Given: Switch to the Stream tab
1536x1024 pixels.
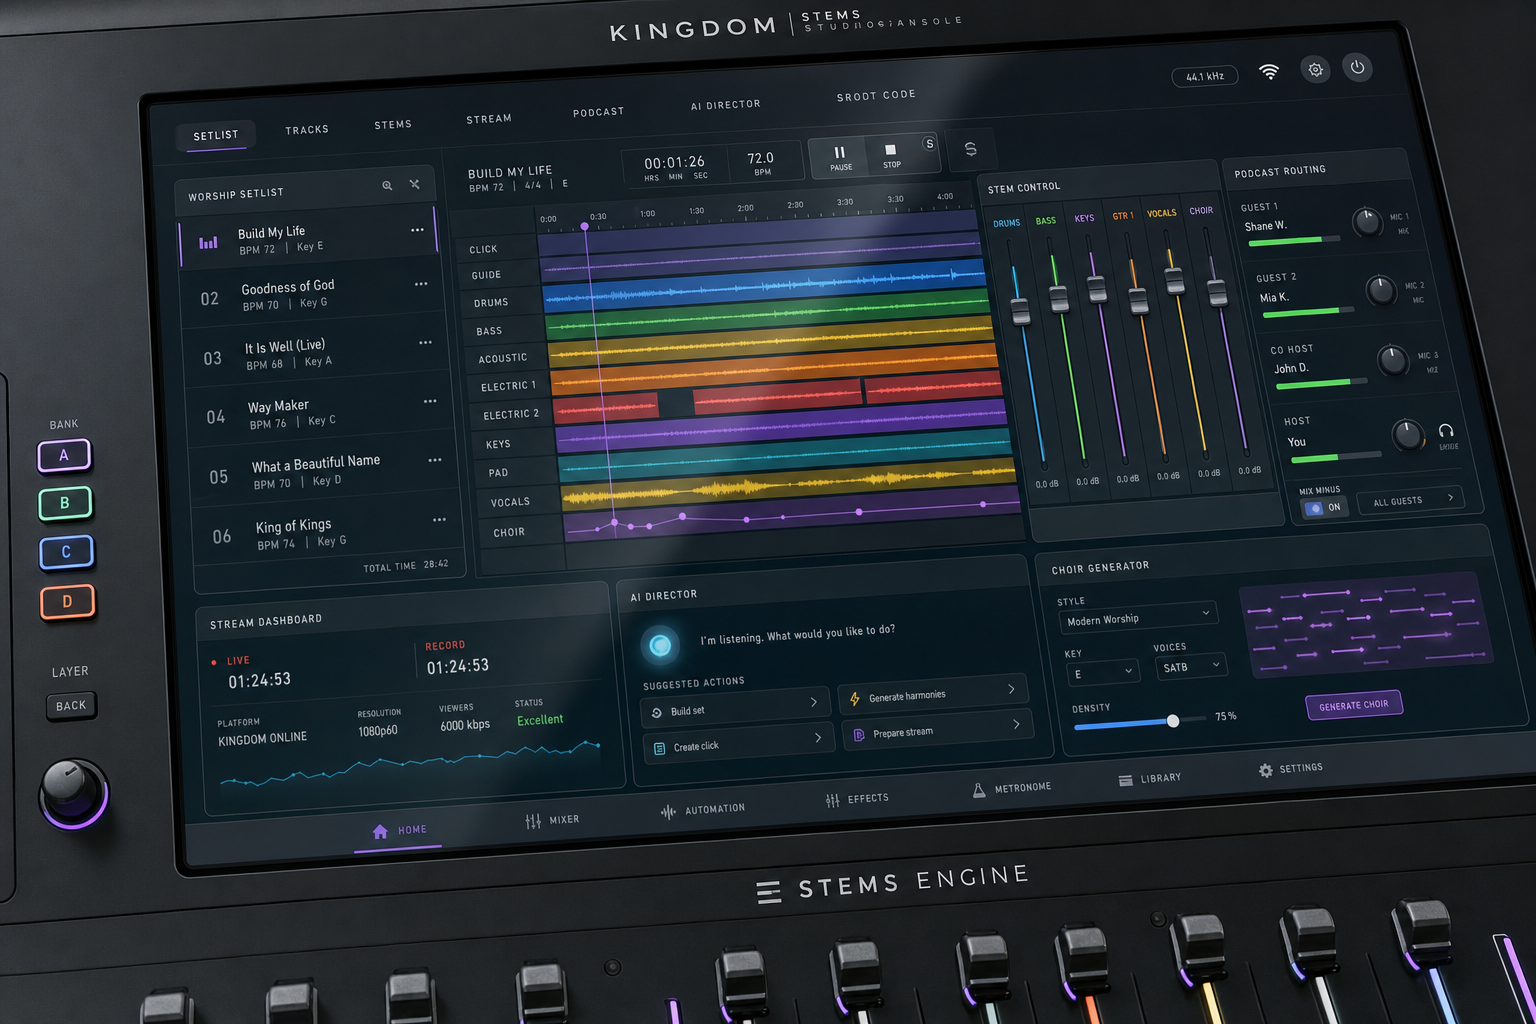Looking at the screenshot, I should pos(489,119).
